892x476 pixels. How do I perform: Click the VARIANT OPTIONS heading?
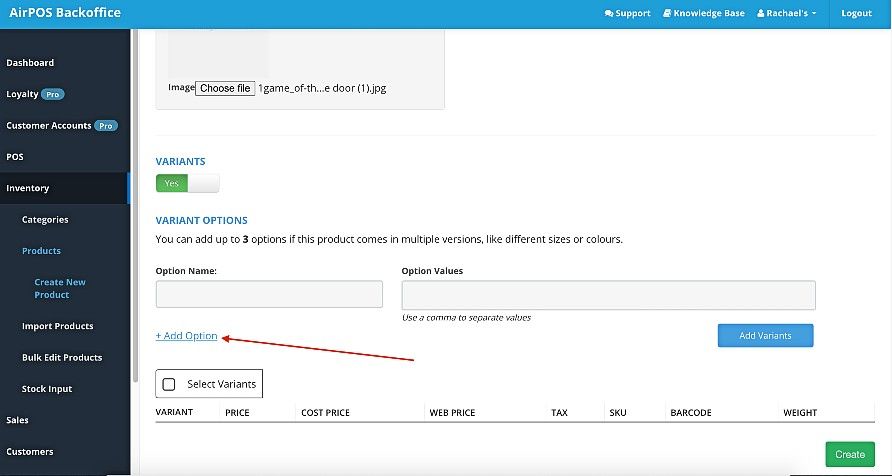201,220
